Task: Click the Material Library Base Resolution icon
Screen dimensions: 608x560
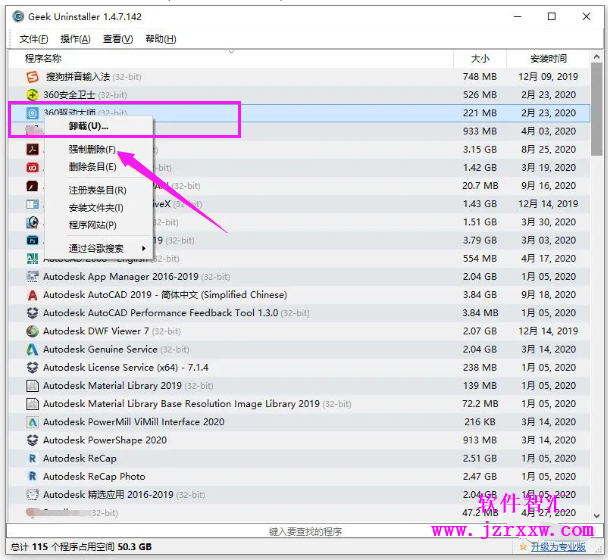Action: pyautogui.click(x=32, y=404)
